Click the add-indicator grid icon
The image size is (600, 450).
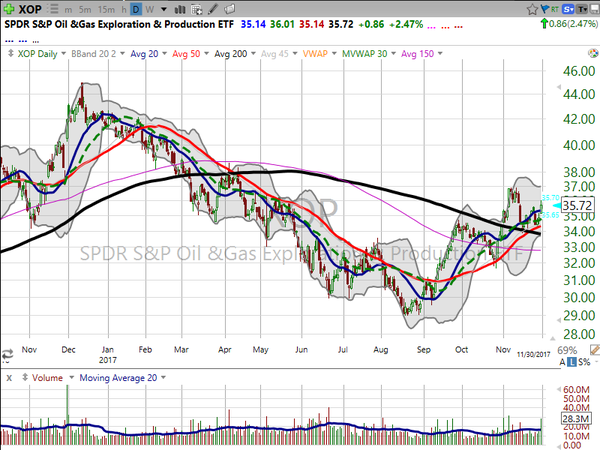[x=197, y=9]
